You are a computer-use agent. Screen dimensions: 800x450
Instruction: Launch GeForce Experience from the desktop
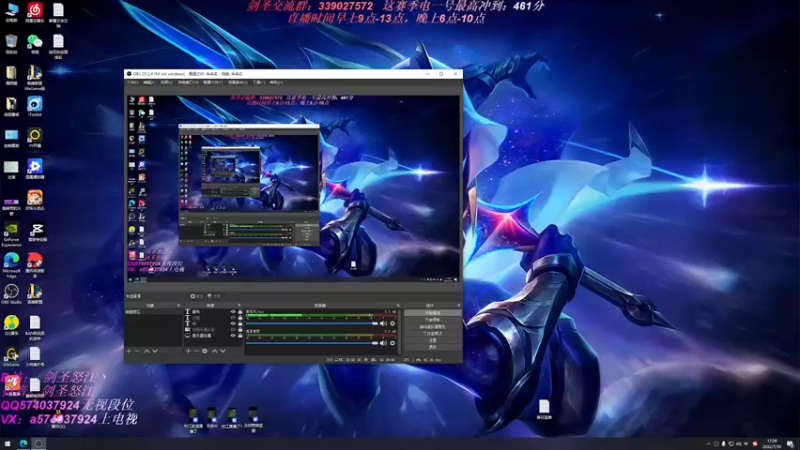(x=11, y=234)
